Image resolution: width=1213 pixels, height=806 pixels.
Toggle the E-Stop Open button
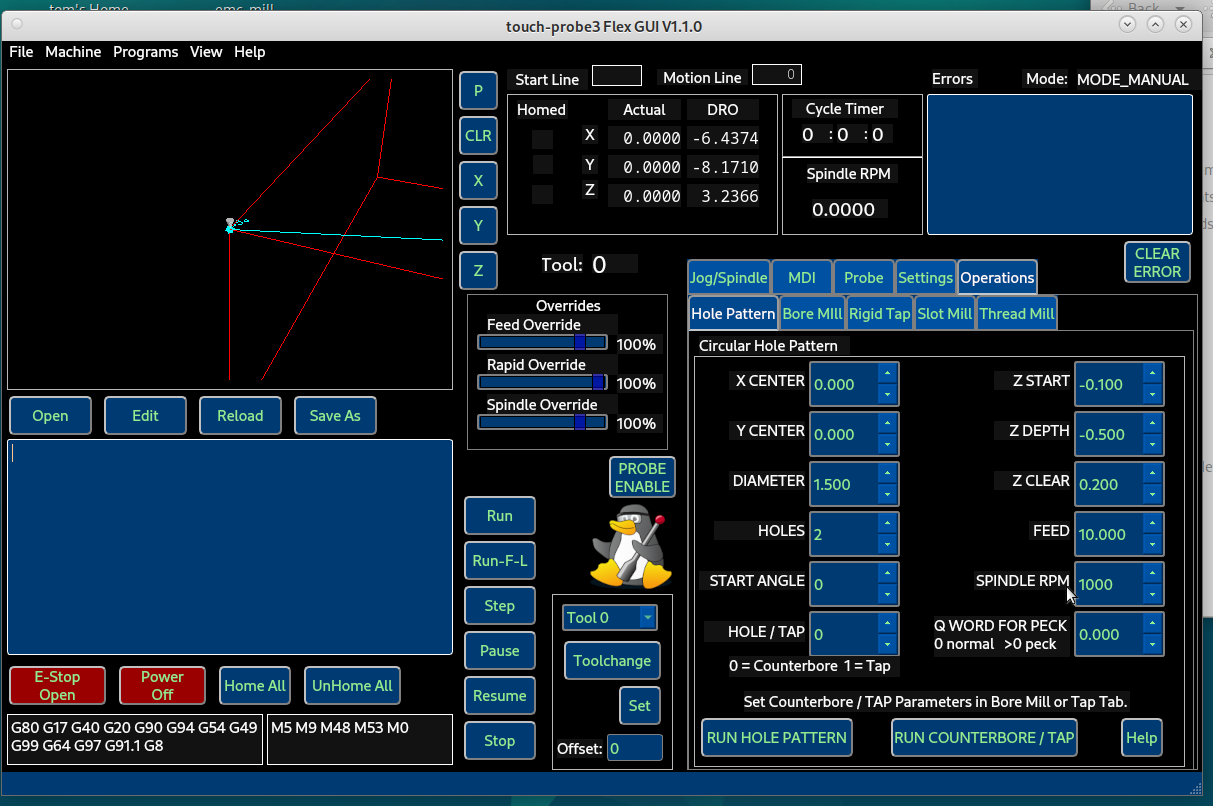tap(57, 686)
